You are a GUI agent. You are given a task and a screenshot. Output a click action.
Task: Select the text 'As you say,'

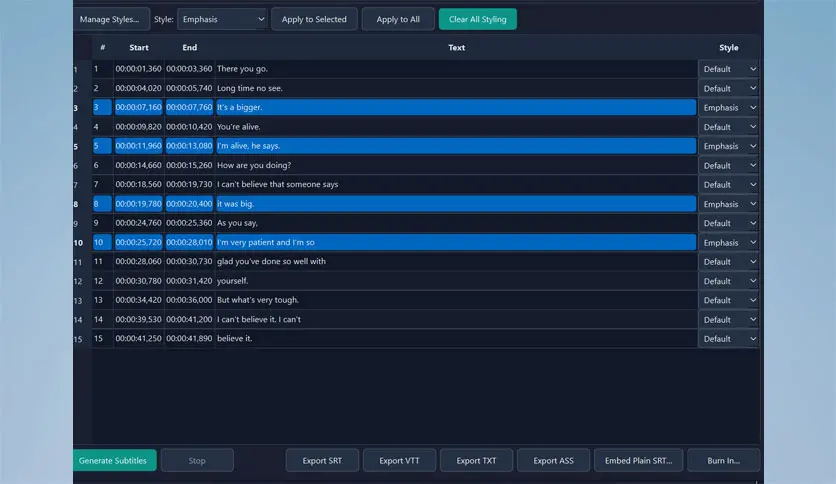tap(237, 223)
